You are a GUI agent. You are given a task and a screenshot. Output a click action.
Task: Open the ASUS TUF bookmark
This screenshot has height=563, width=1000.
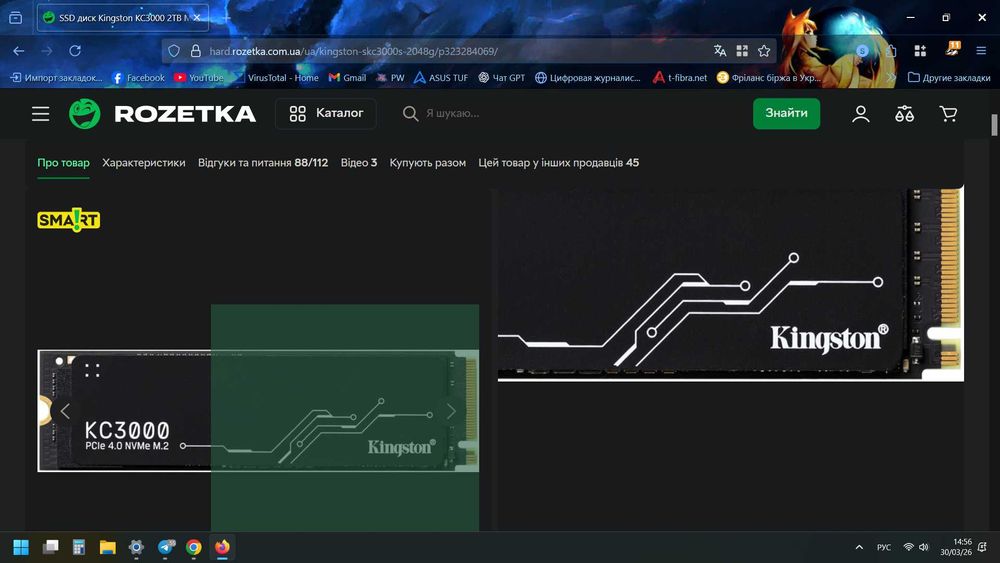coord(441,78)
